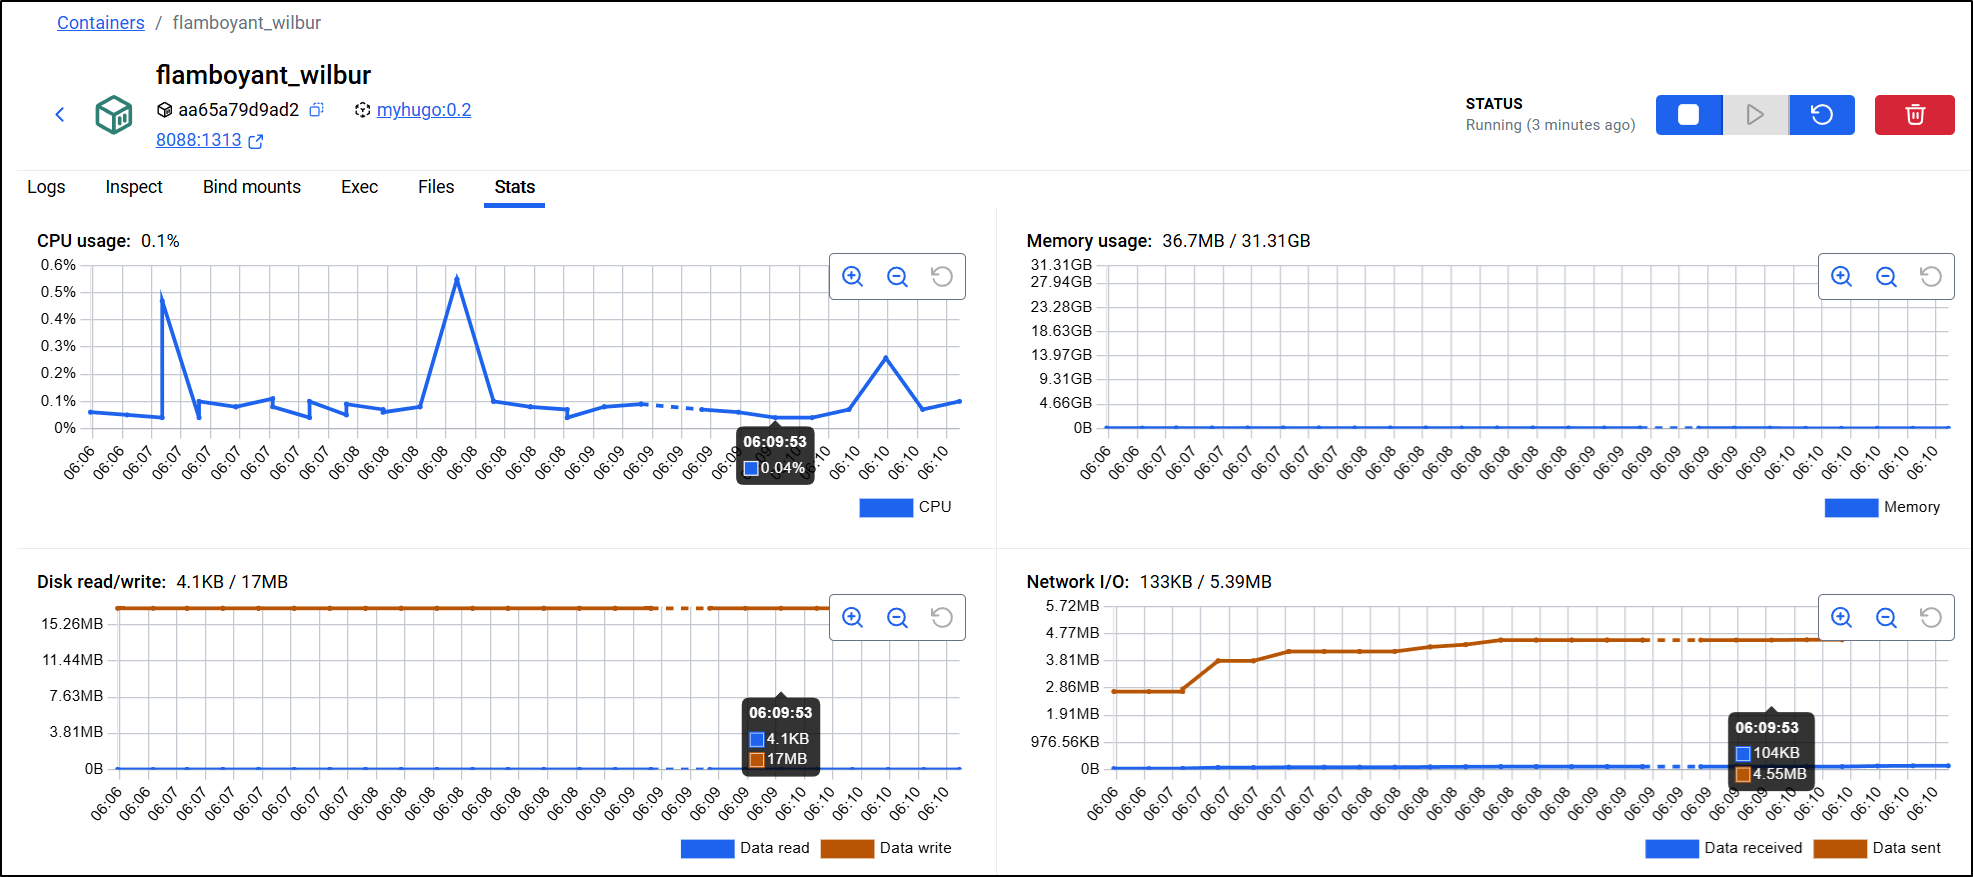Screen dimensions: 1973x877
Task: Zoom out on the Memory usage chart
Action: 1886,277
